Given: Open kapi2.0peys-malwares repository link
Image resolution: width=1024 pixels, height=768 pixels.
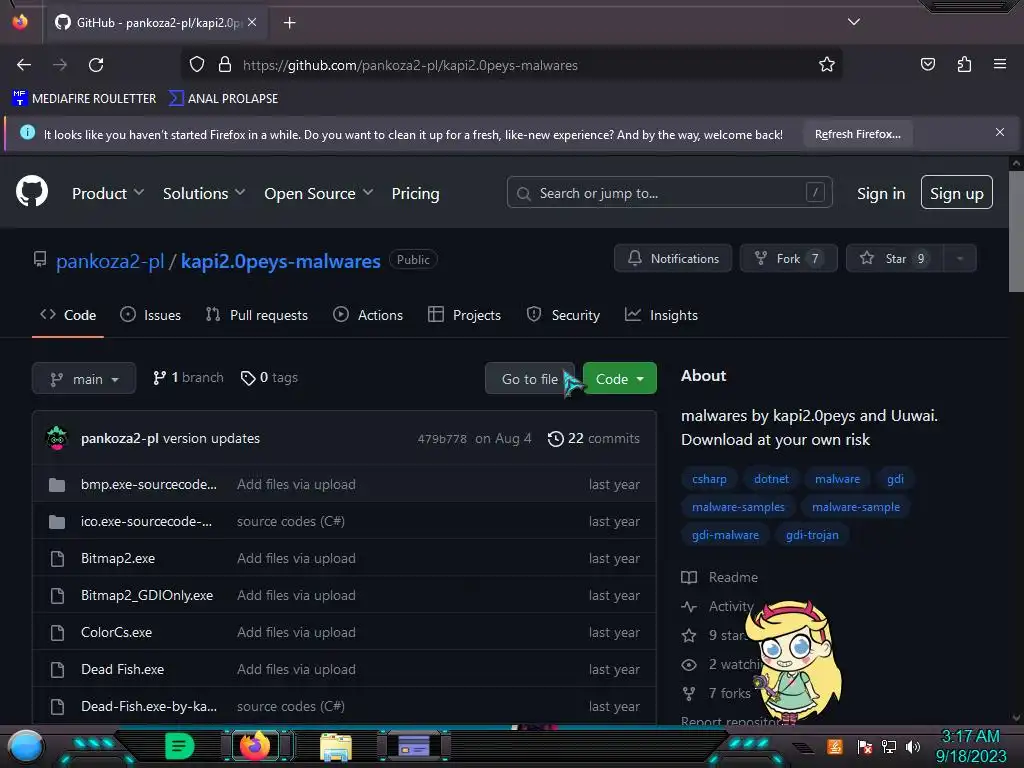Looking at the screenshot, I should [x=281, y=261].
